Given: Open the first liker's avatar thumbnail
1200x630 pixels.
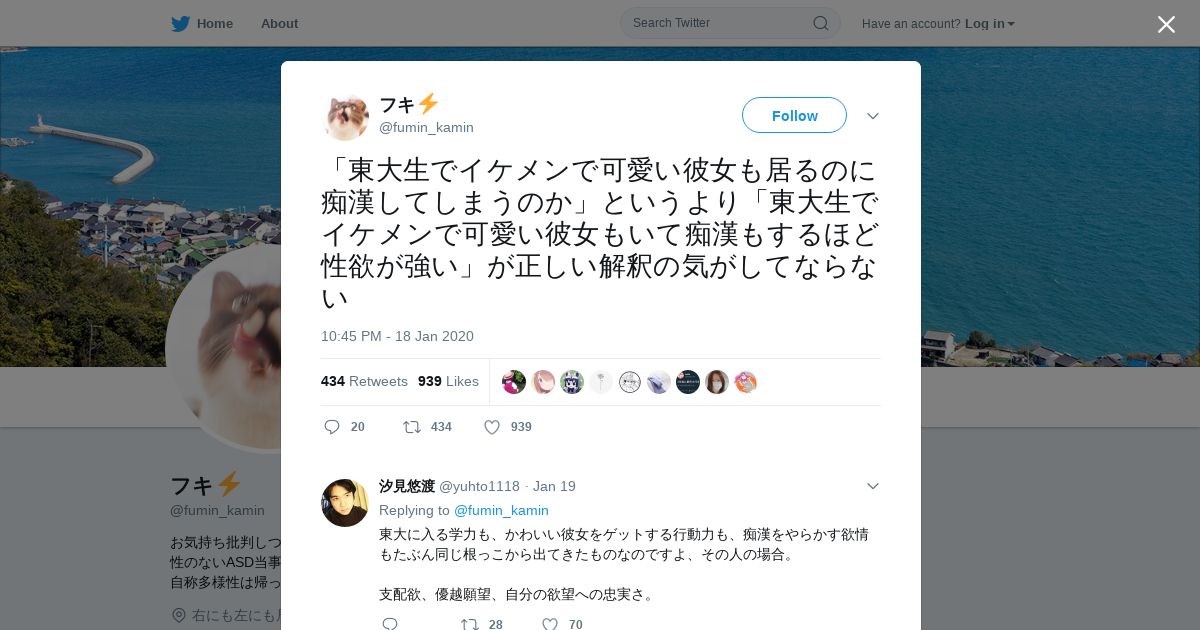Looking at the screenshot, I should (514, 382).
